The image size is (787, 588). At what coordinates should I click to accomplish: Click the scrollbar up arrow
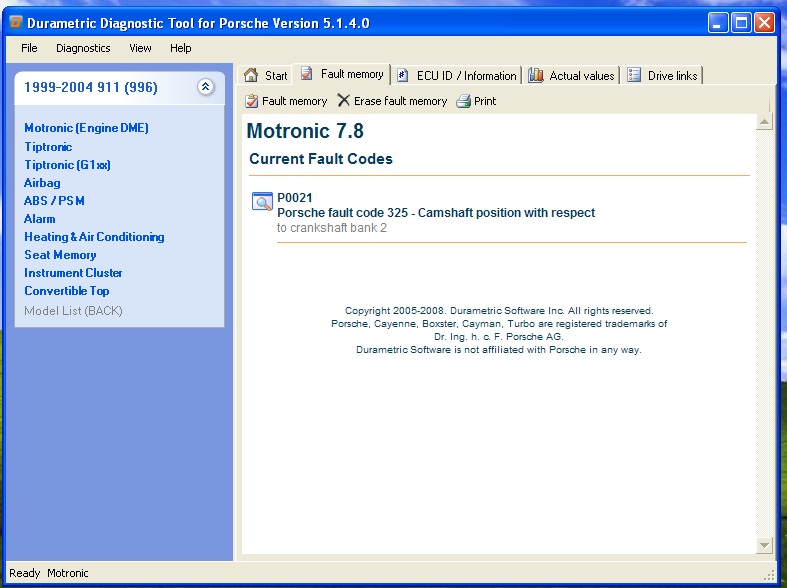coord(764,122)
